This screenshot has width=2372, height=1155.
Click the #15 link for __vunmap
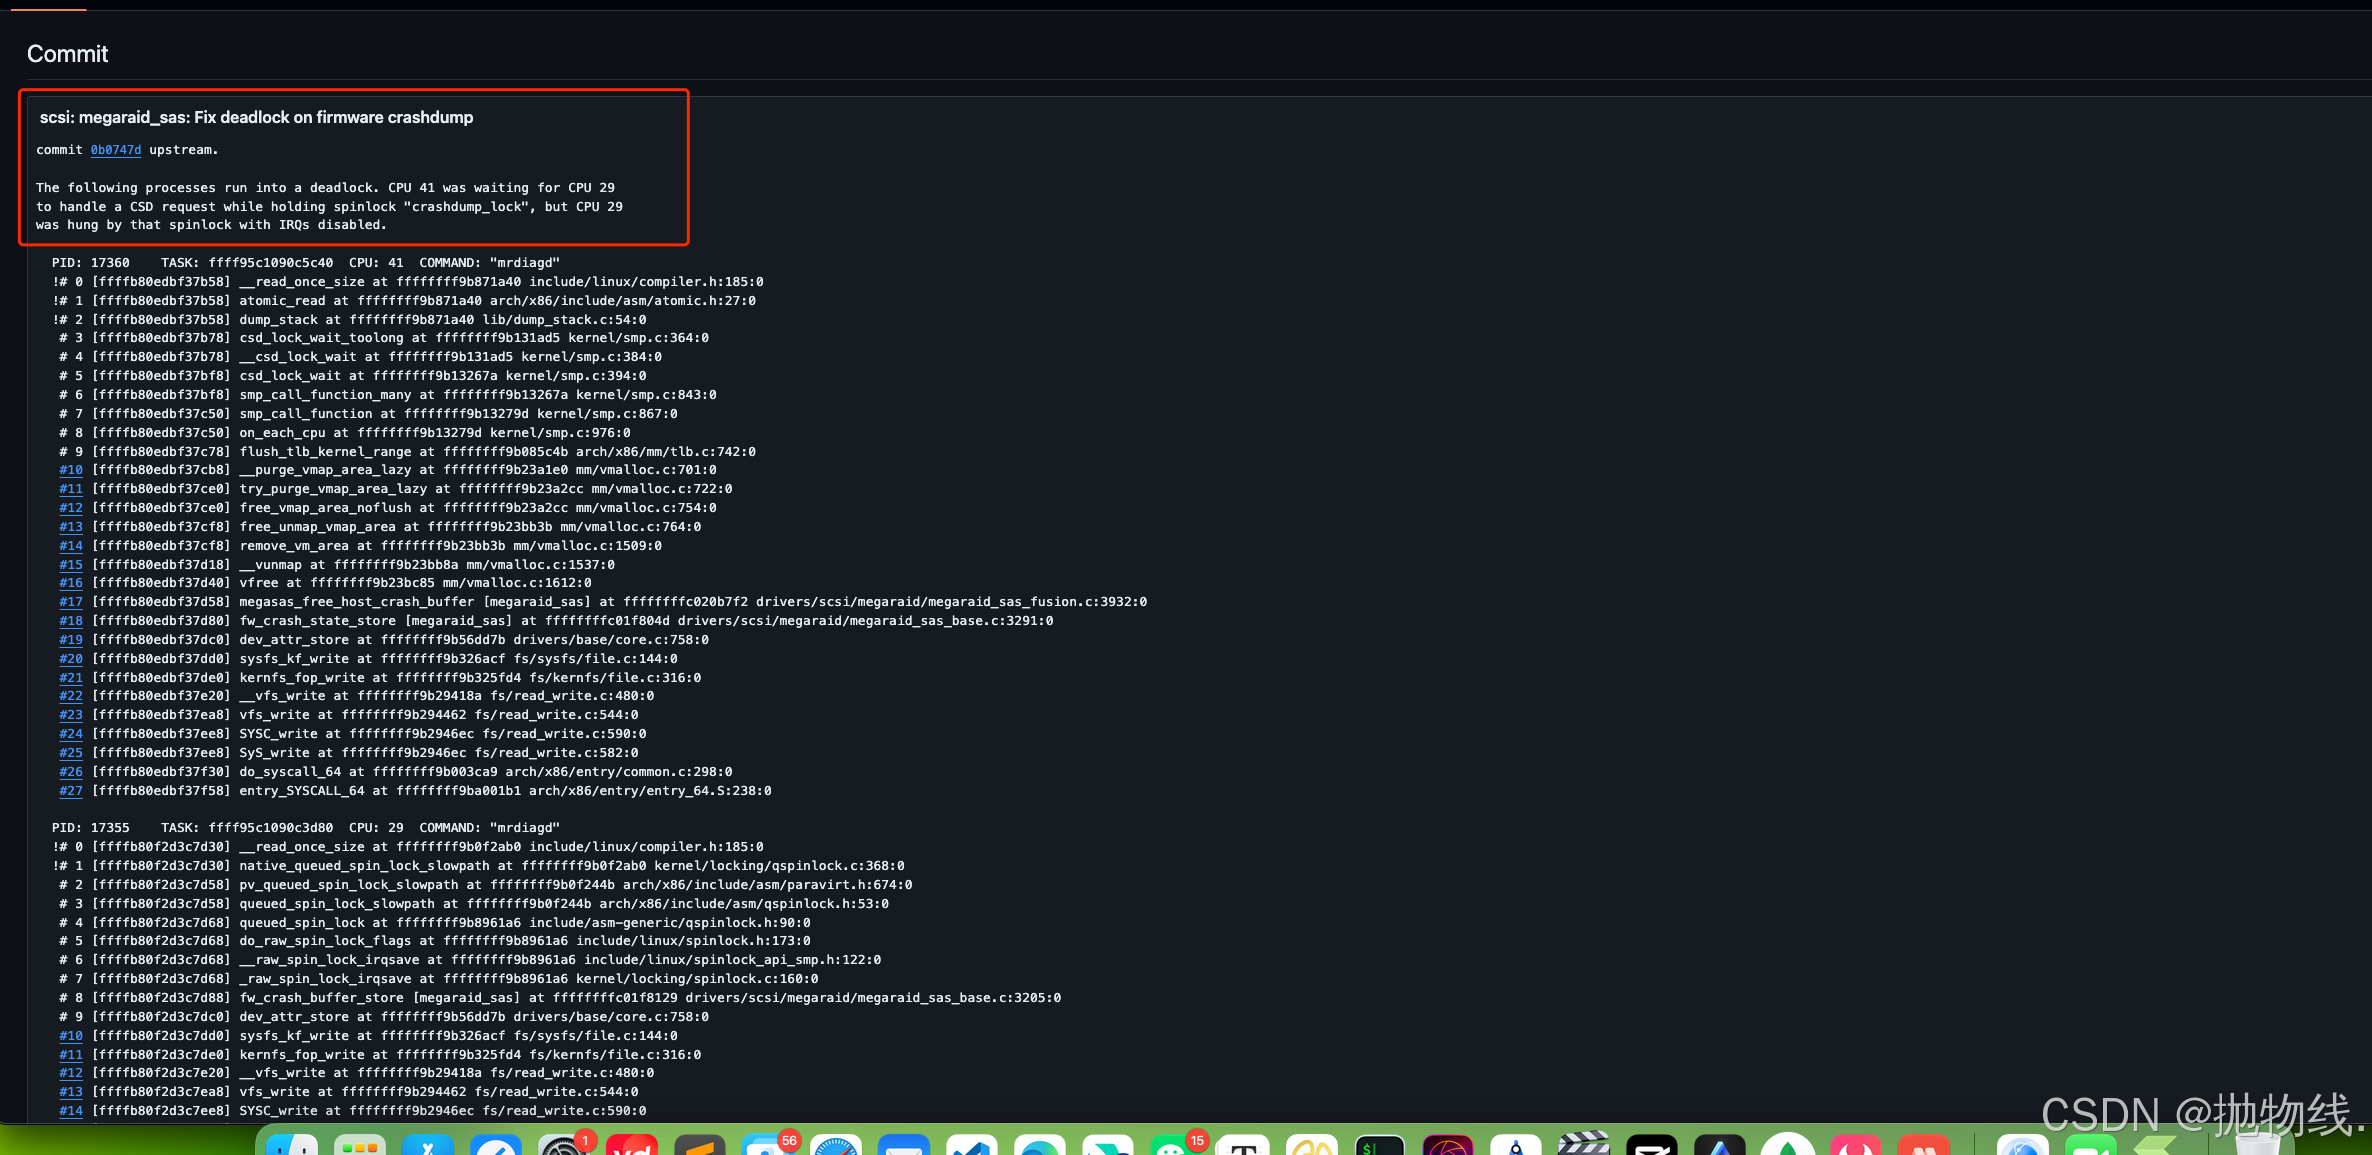click(71, 565)
